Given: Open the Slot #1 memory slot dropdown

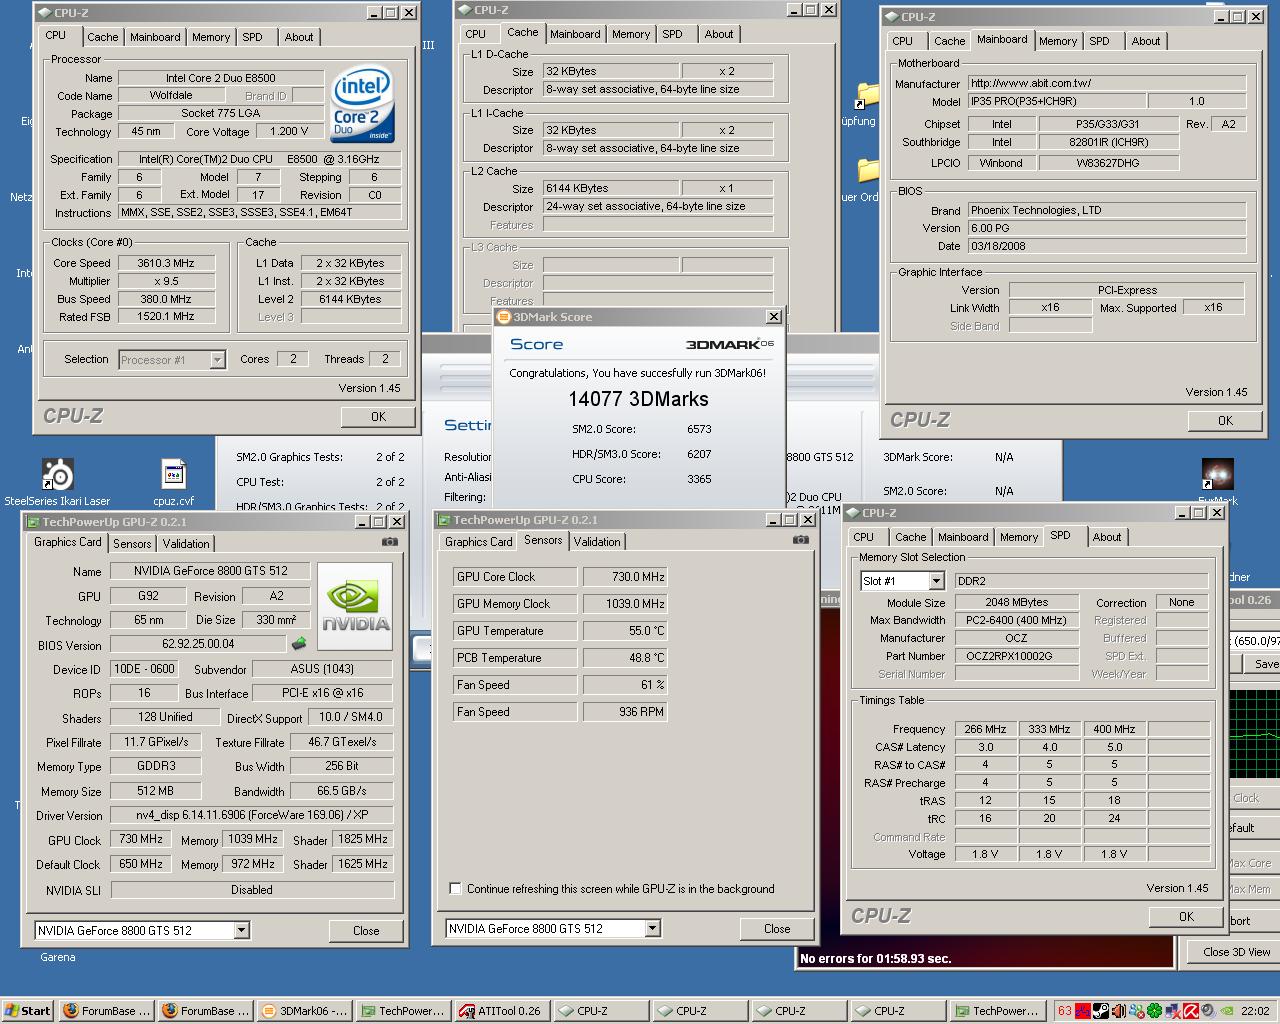Looking at the screenshot, I should click(x=936, y=581).
